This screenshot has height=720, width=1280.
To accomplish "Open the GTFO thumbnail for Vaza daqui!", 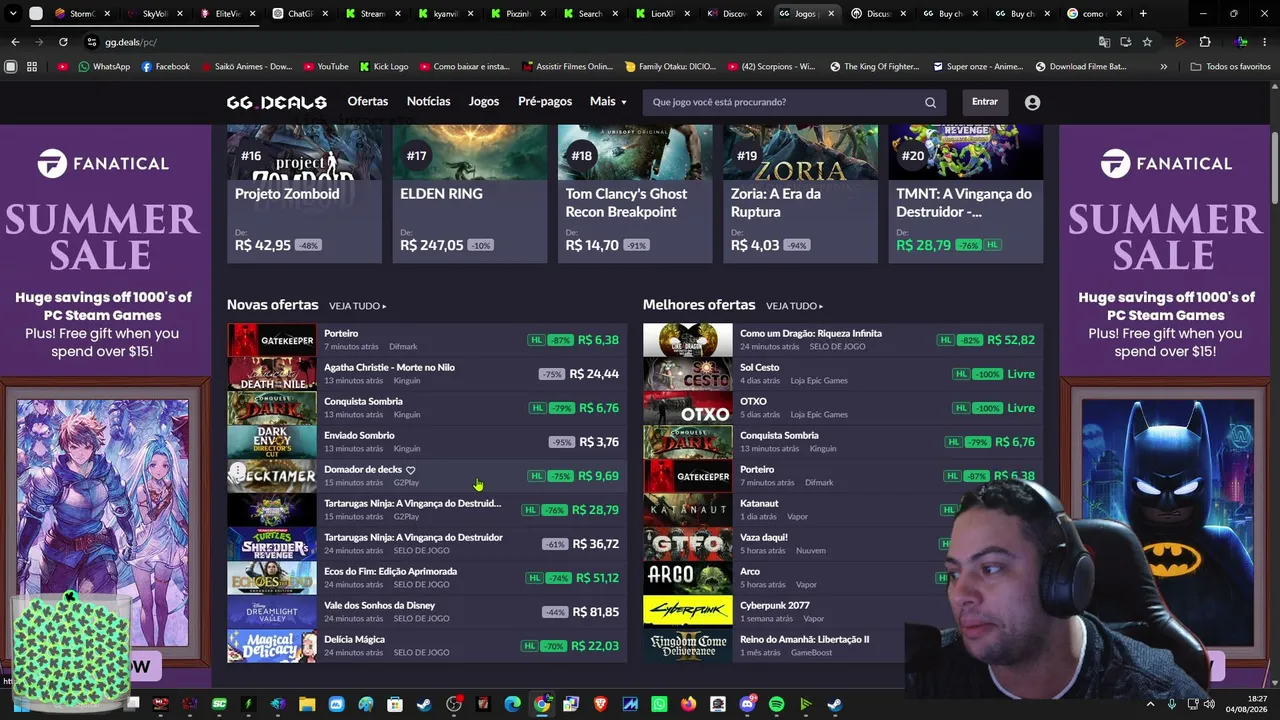I will click(x=687, y=544).
